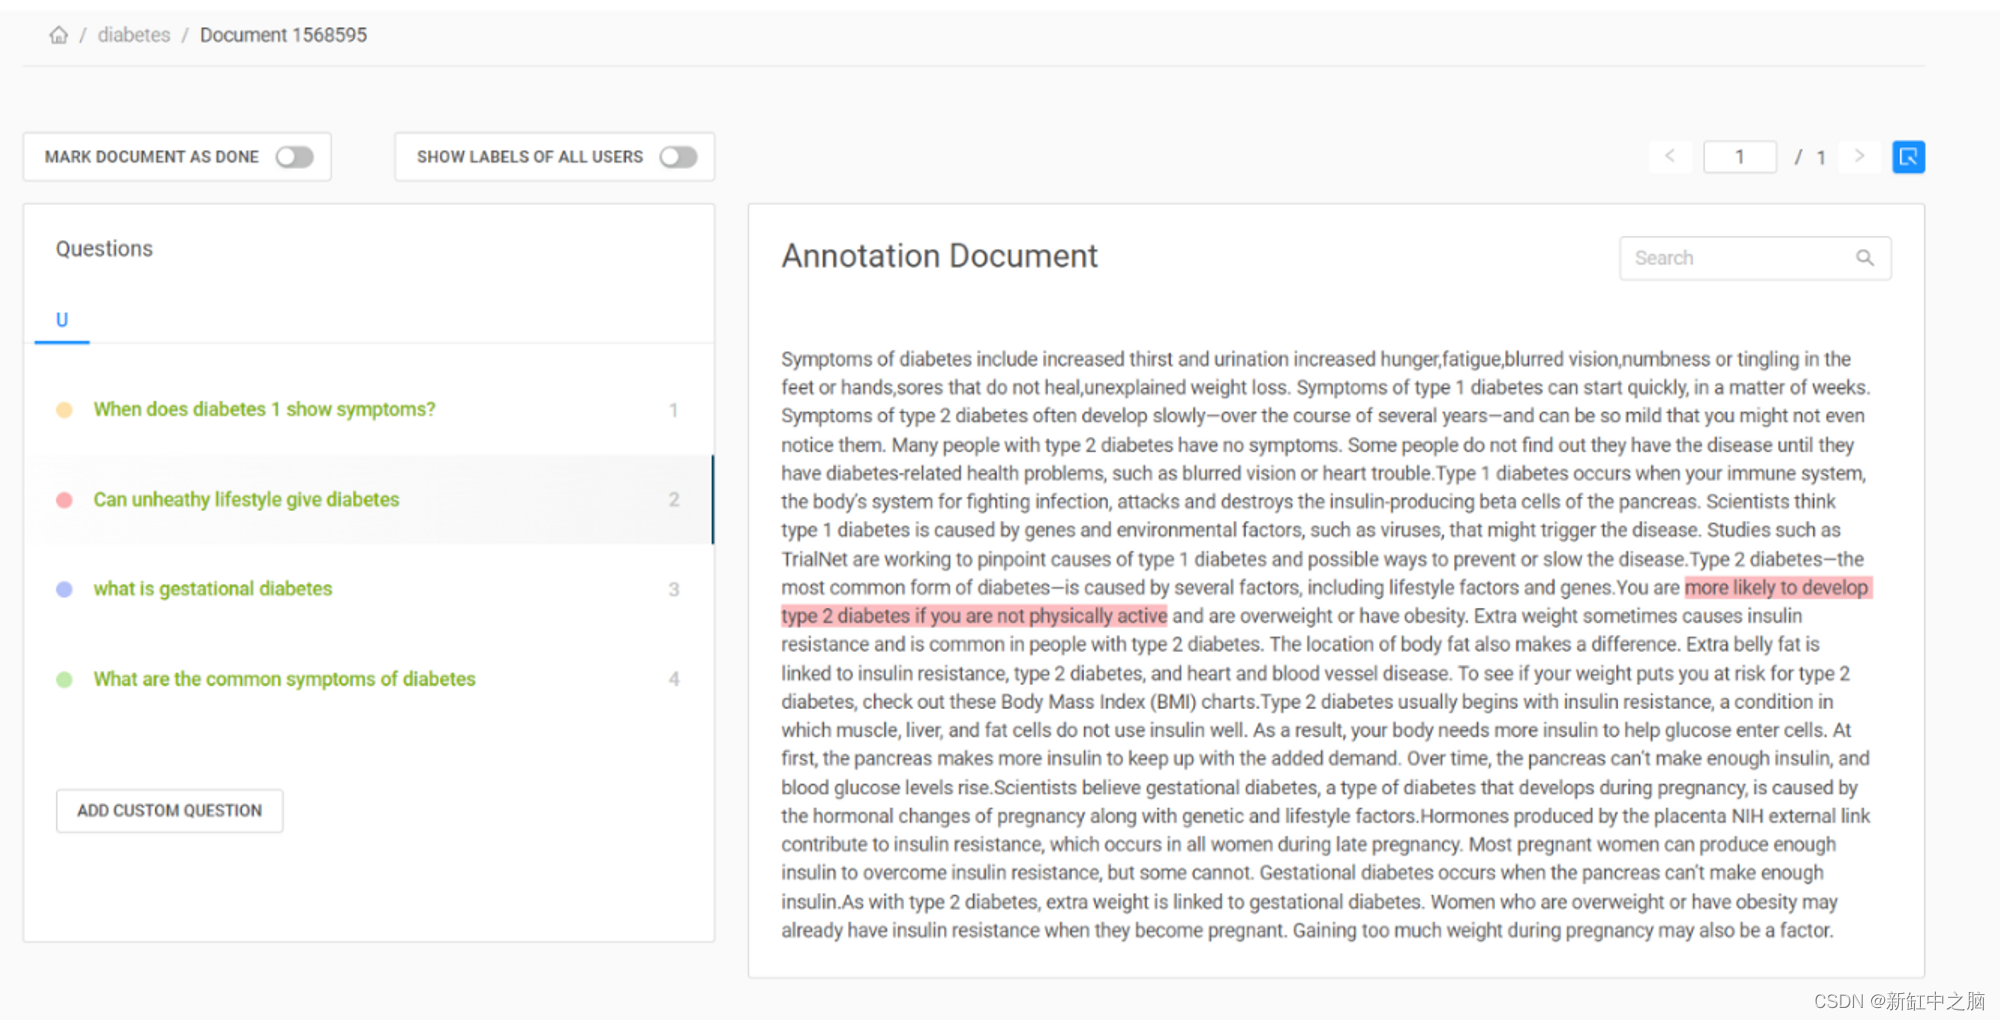Screen dimensions: 2000x1020
Task: Click the search magnifier icon
Action: tap(1865, 258)
